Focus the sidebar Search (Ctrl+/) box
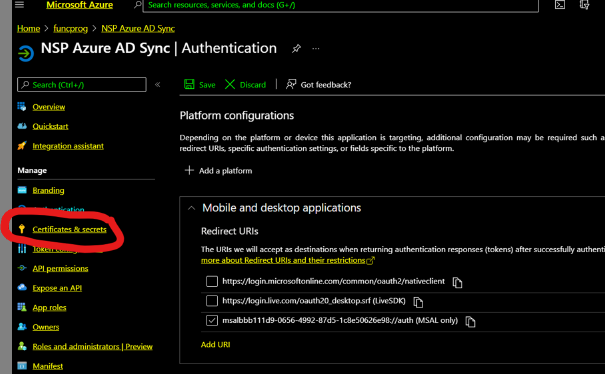Image resolution: width=605 pixels, height=374 pixels. [82, 85]
